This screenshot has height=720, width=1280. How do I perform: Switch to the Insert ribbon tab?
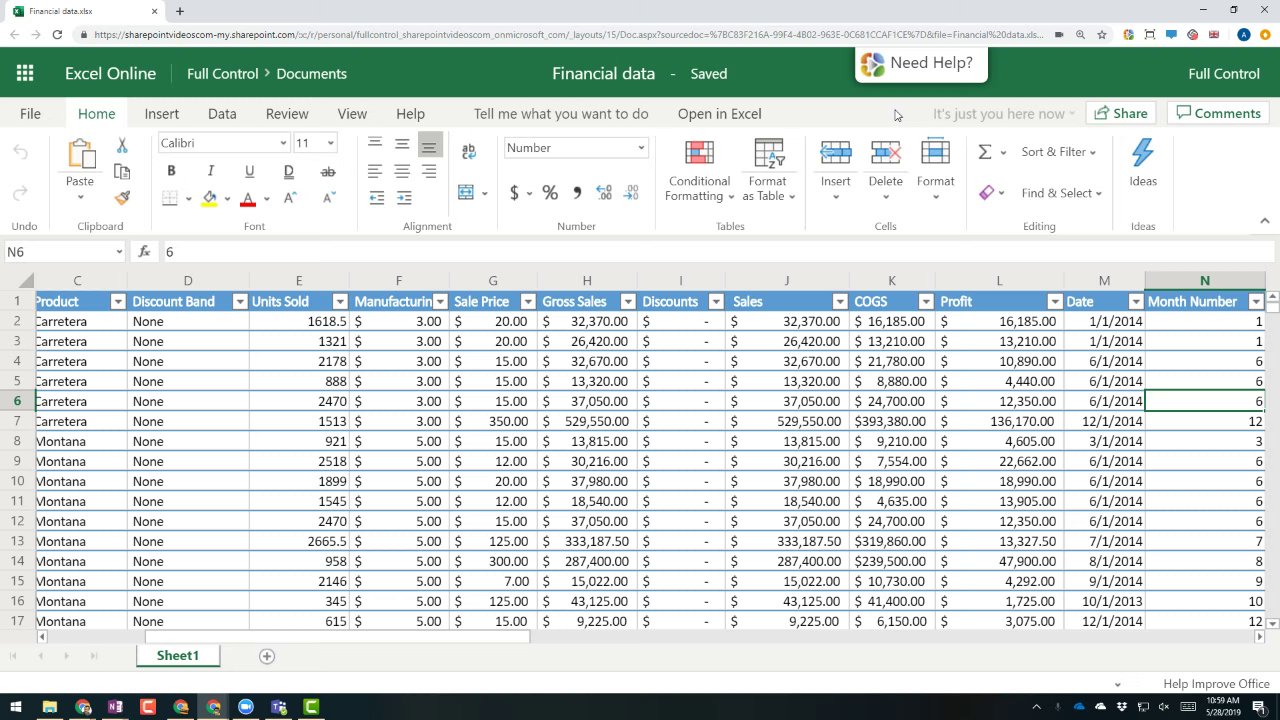tap(161, 114)
